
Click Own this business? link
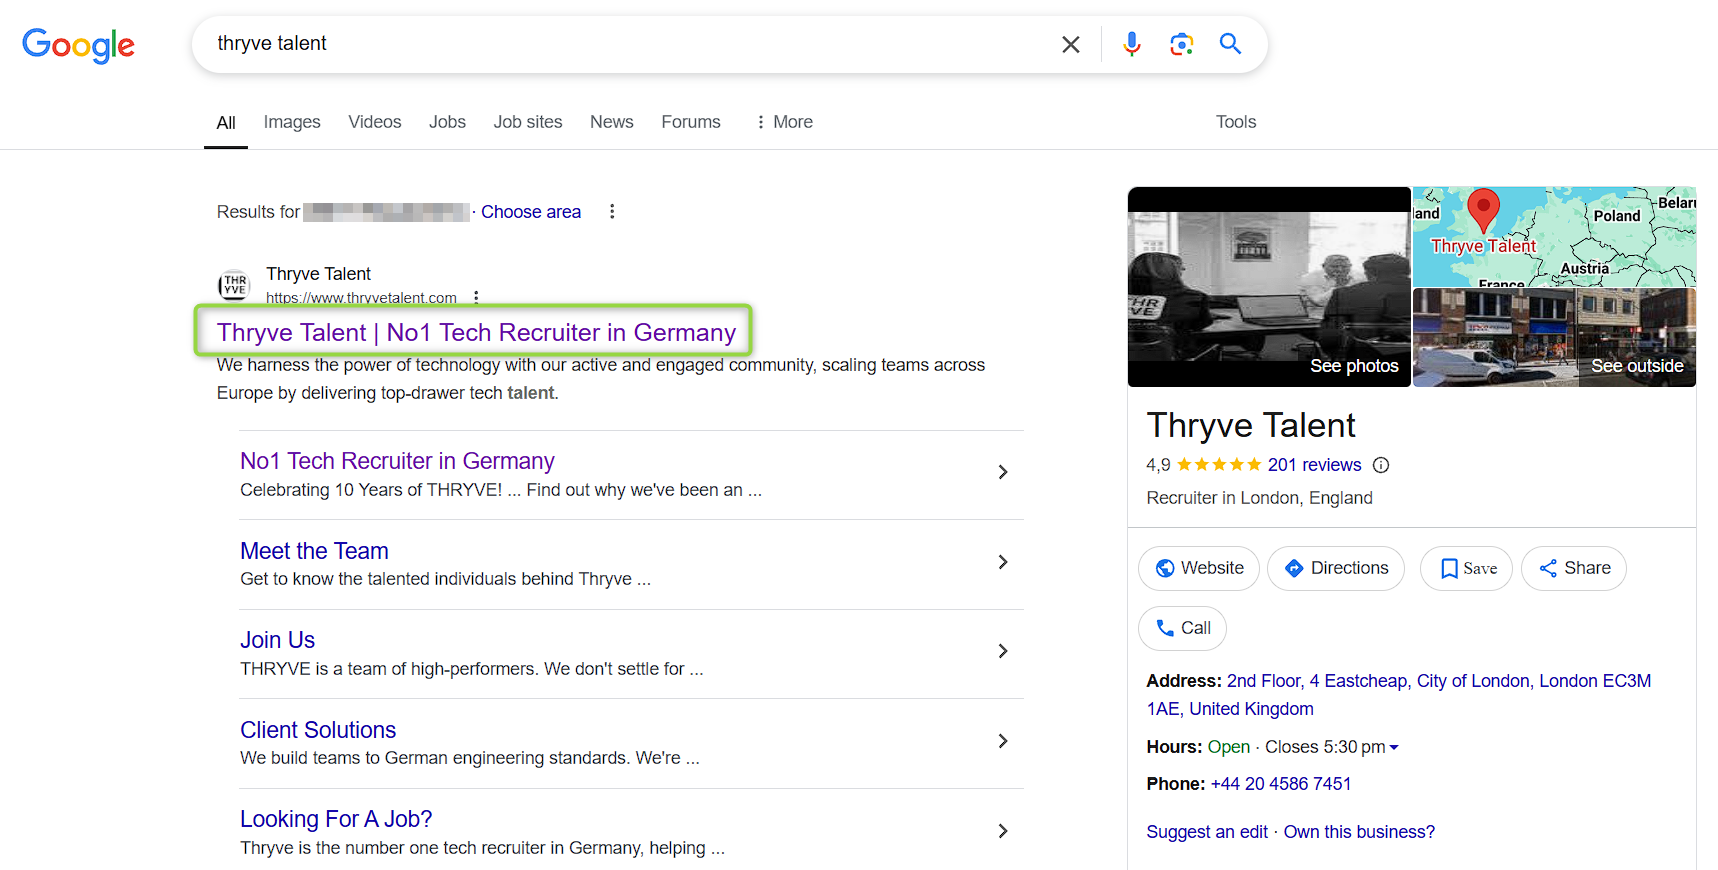pos(1359,832)
